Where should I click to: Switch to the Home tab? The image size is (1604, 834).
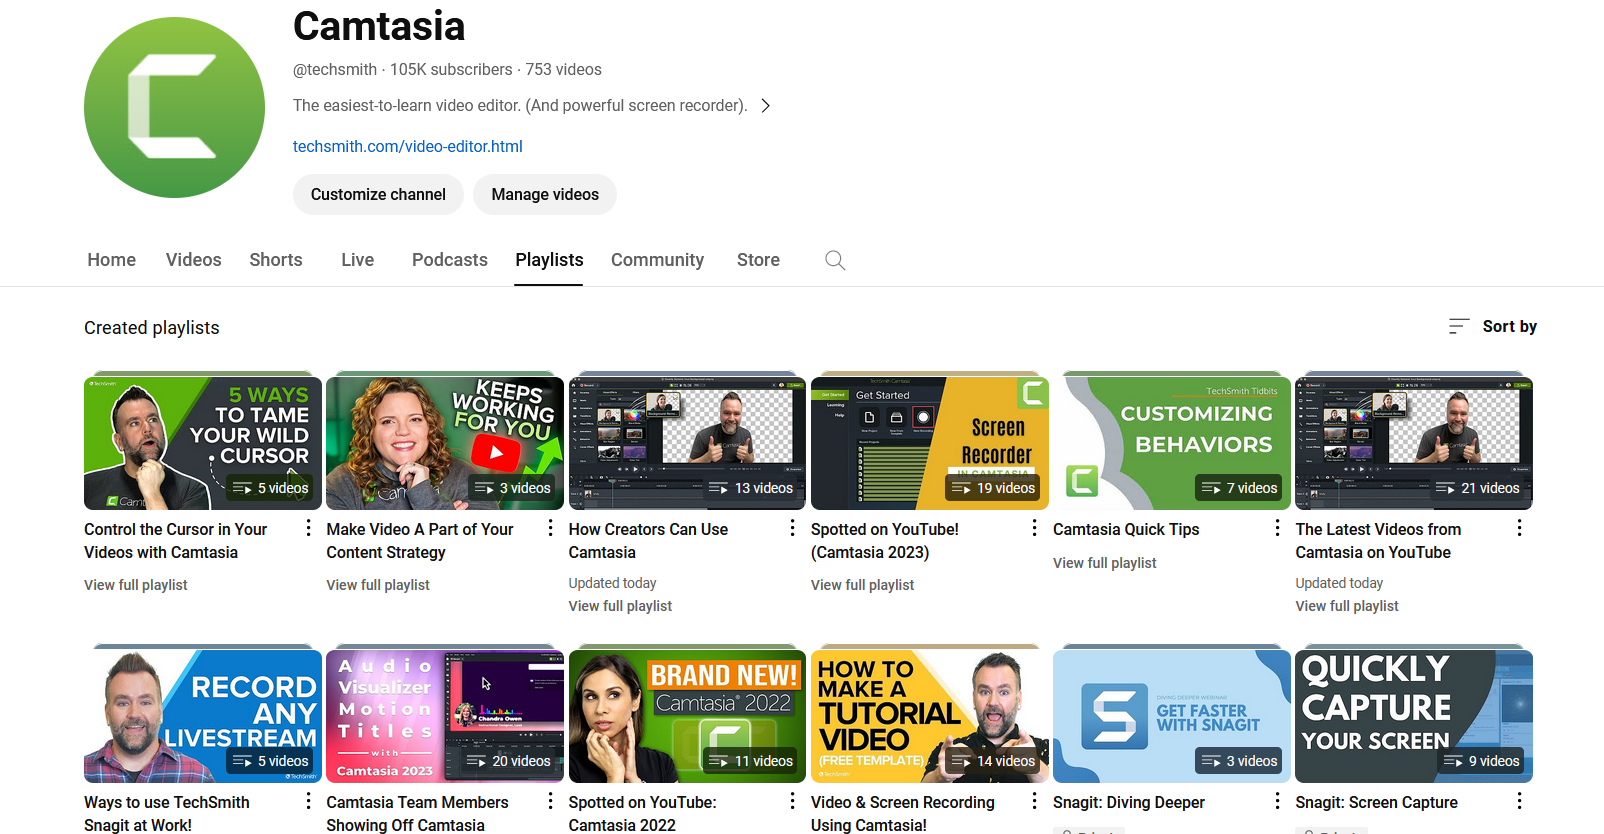[x=111, y=260]
